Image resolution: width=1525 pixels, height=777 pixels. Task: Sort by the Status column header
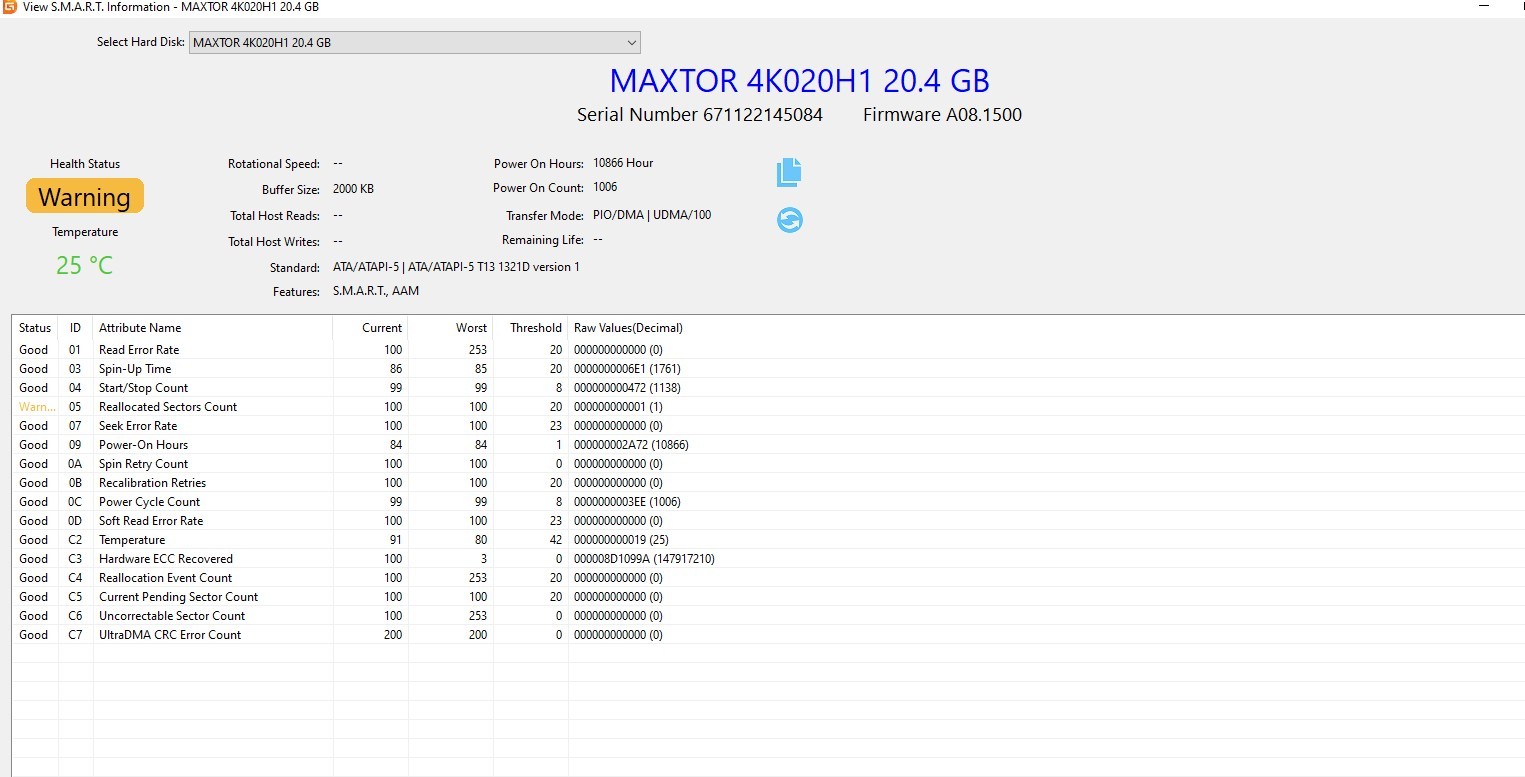click(x=35, y=328)
